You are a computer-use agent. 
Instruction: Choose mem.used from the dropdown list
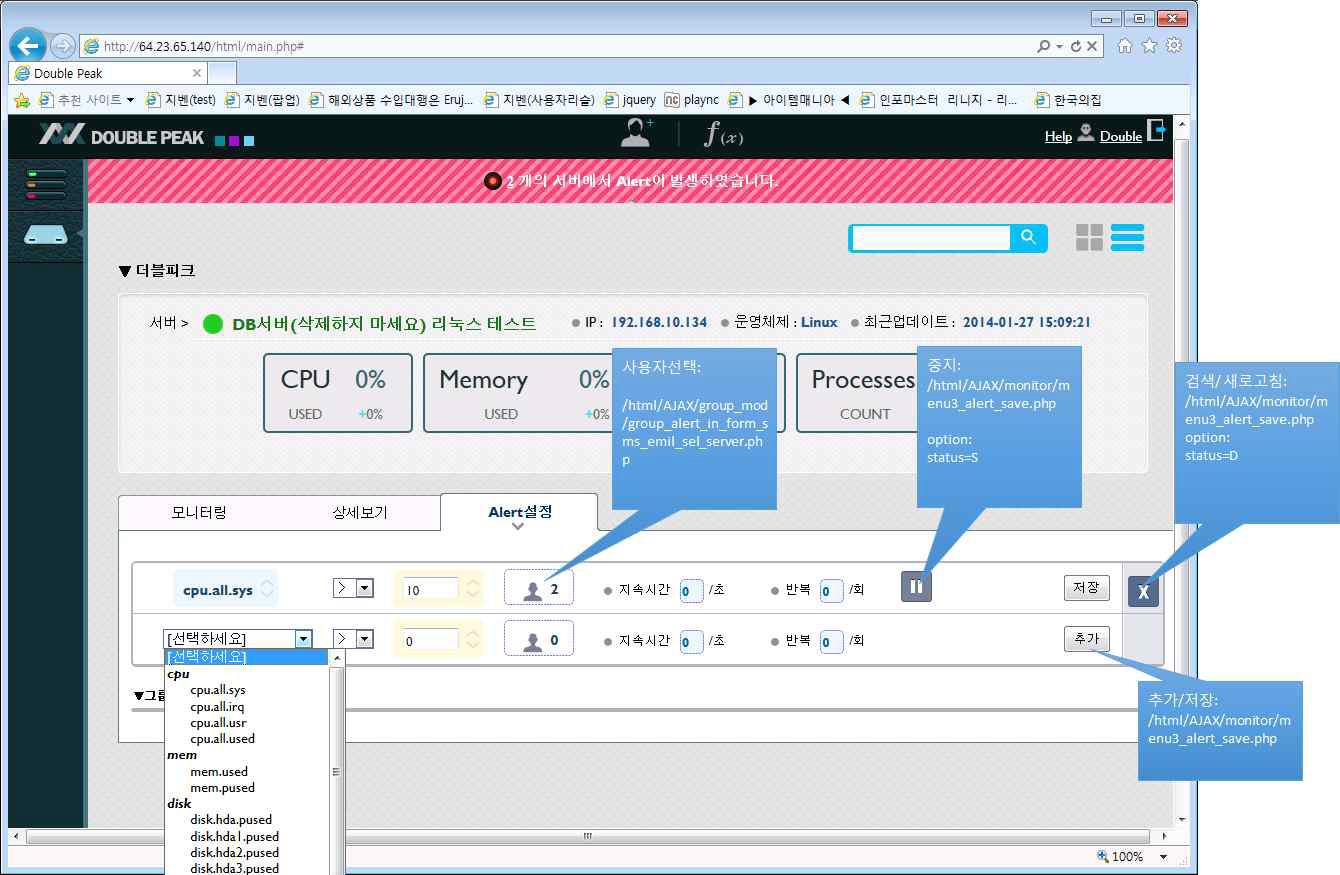[x=219, y=772]
